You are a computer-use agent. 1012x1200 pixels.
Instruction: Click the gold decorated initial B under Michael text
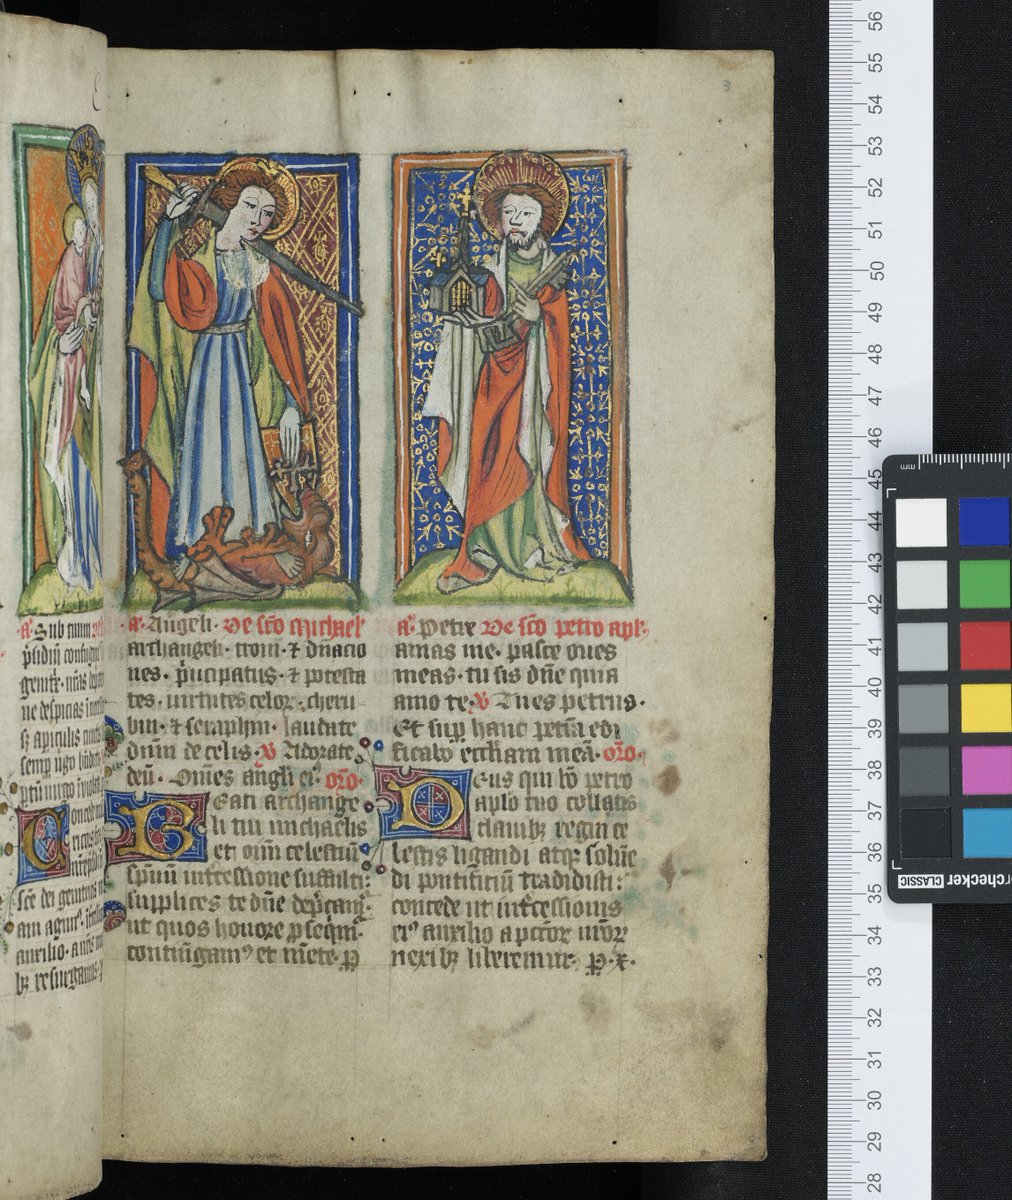158,827
